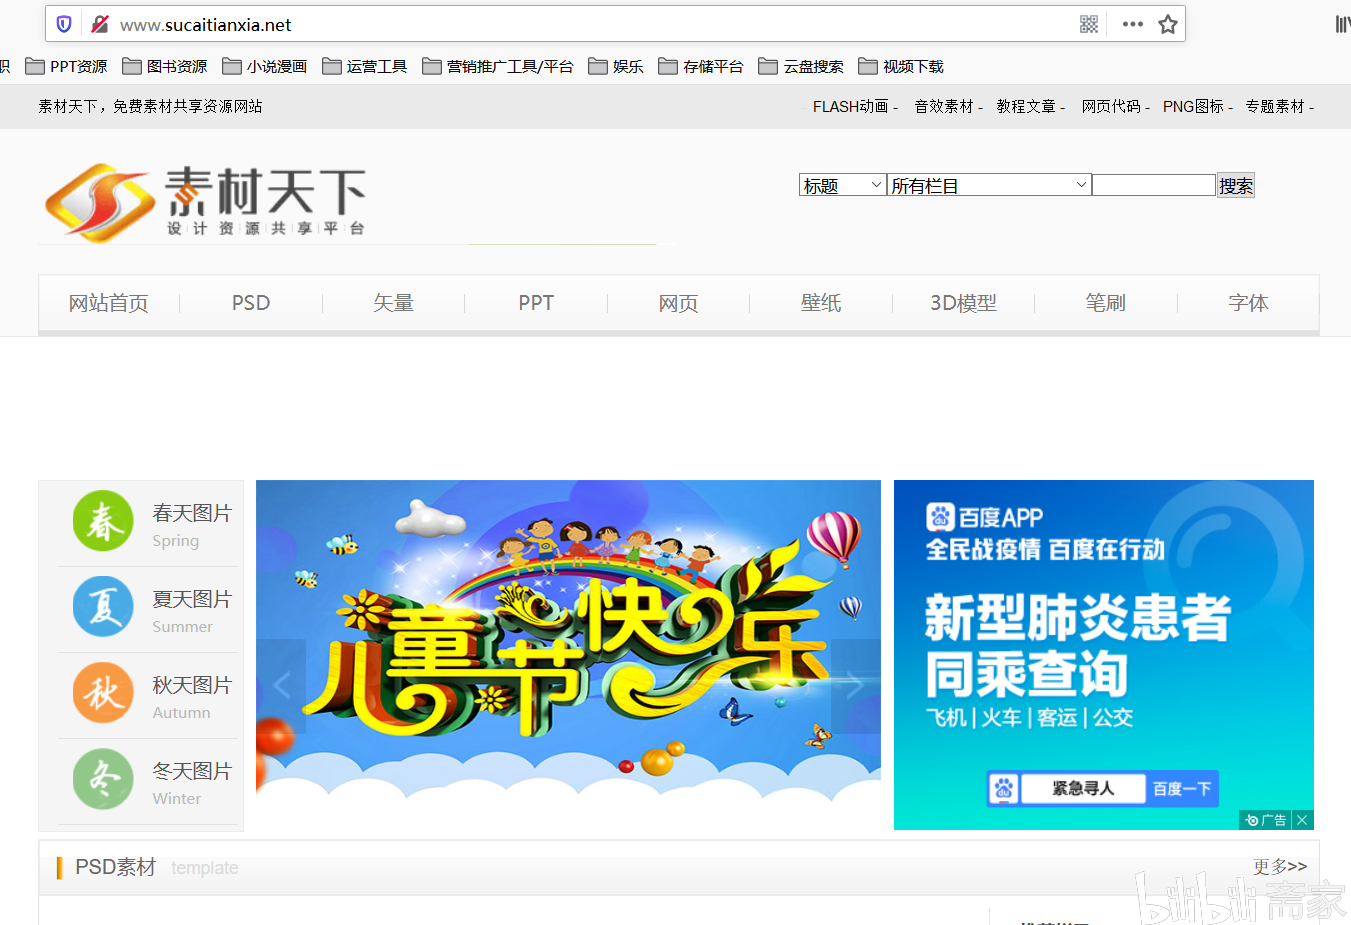The image size is (1351, 925).
Task: Bookmark this page with the star icon
Action: coord(1167,24)
